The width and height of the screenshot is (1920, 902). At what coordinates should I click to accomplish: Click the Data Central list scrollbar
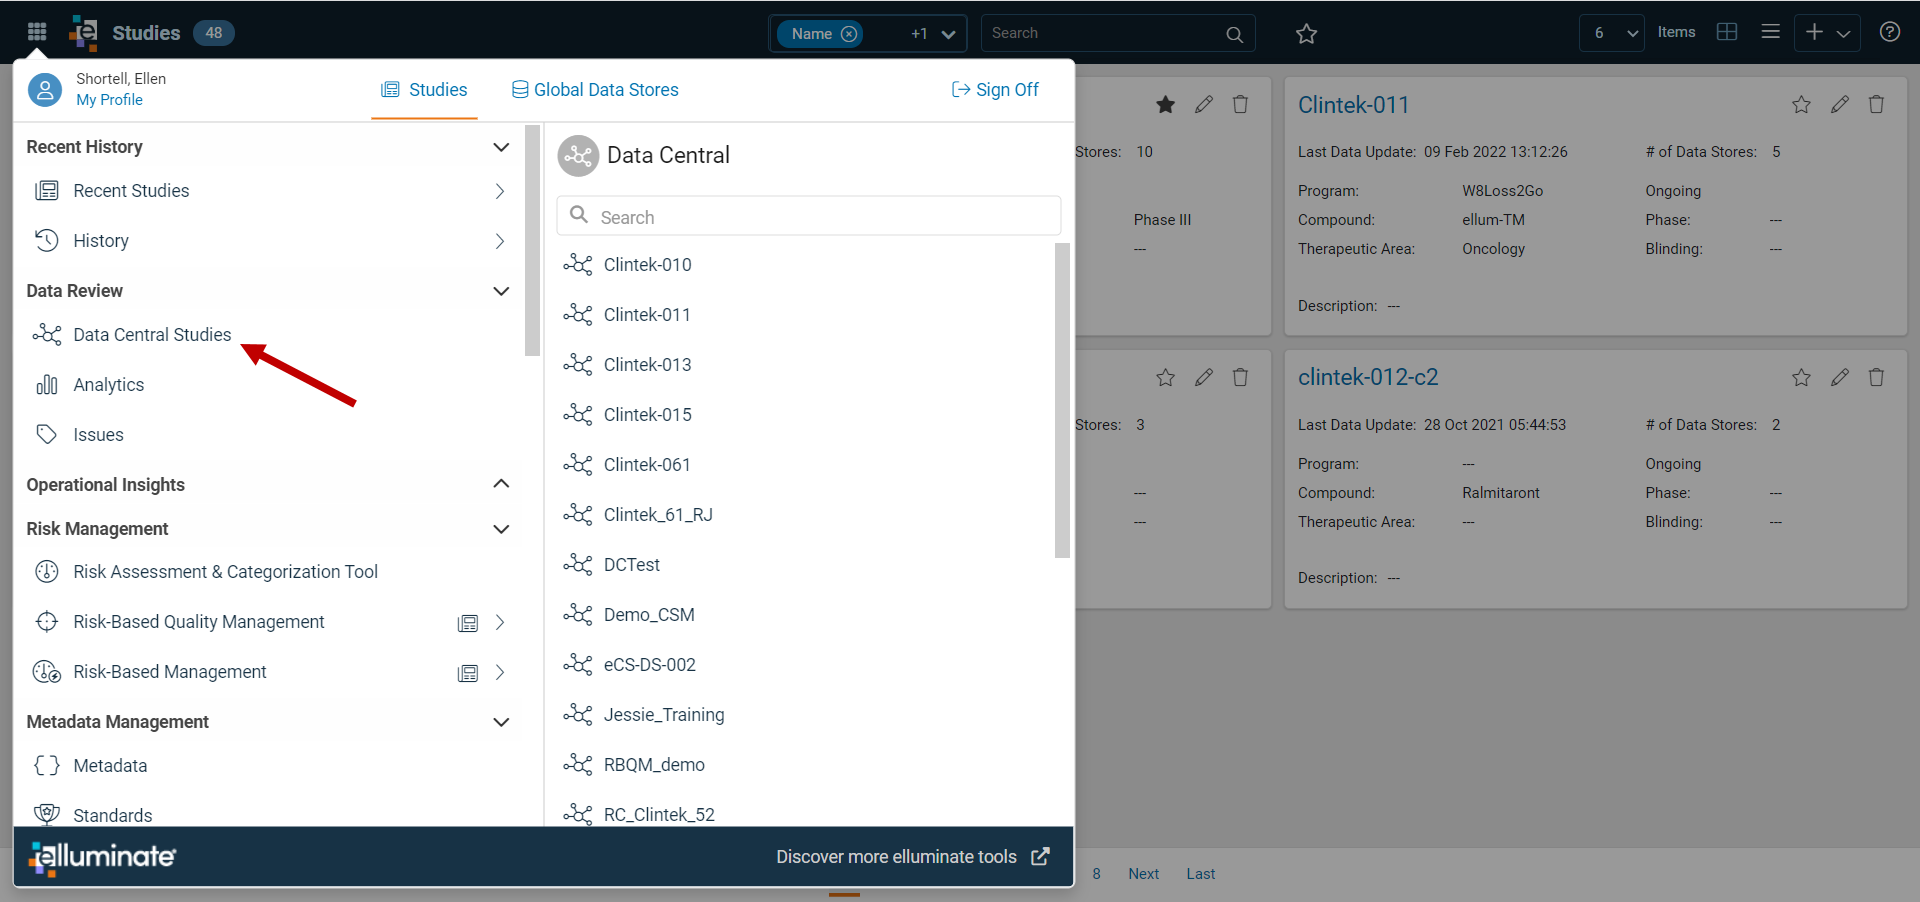(x=1062, y=400)
